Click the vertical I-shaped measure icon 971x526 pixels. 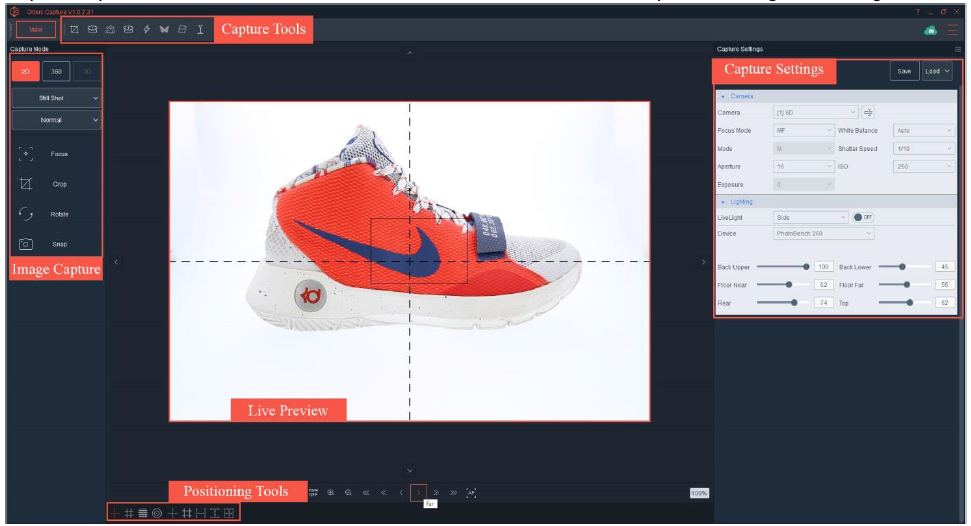pos(215,513)
